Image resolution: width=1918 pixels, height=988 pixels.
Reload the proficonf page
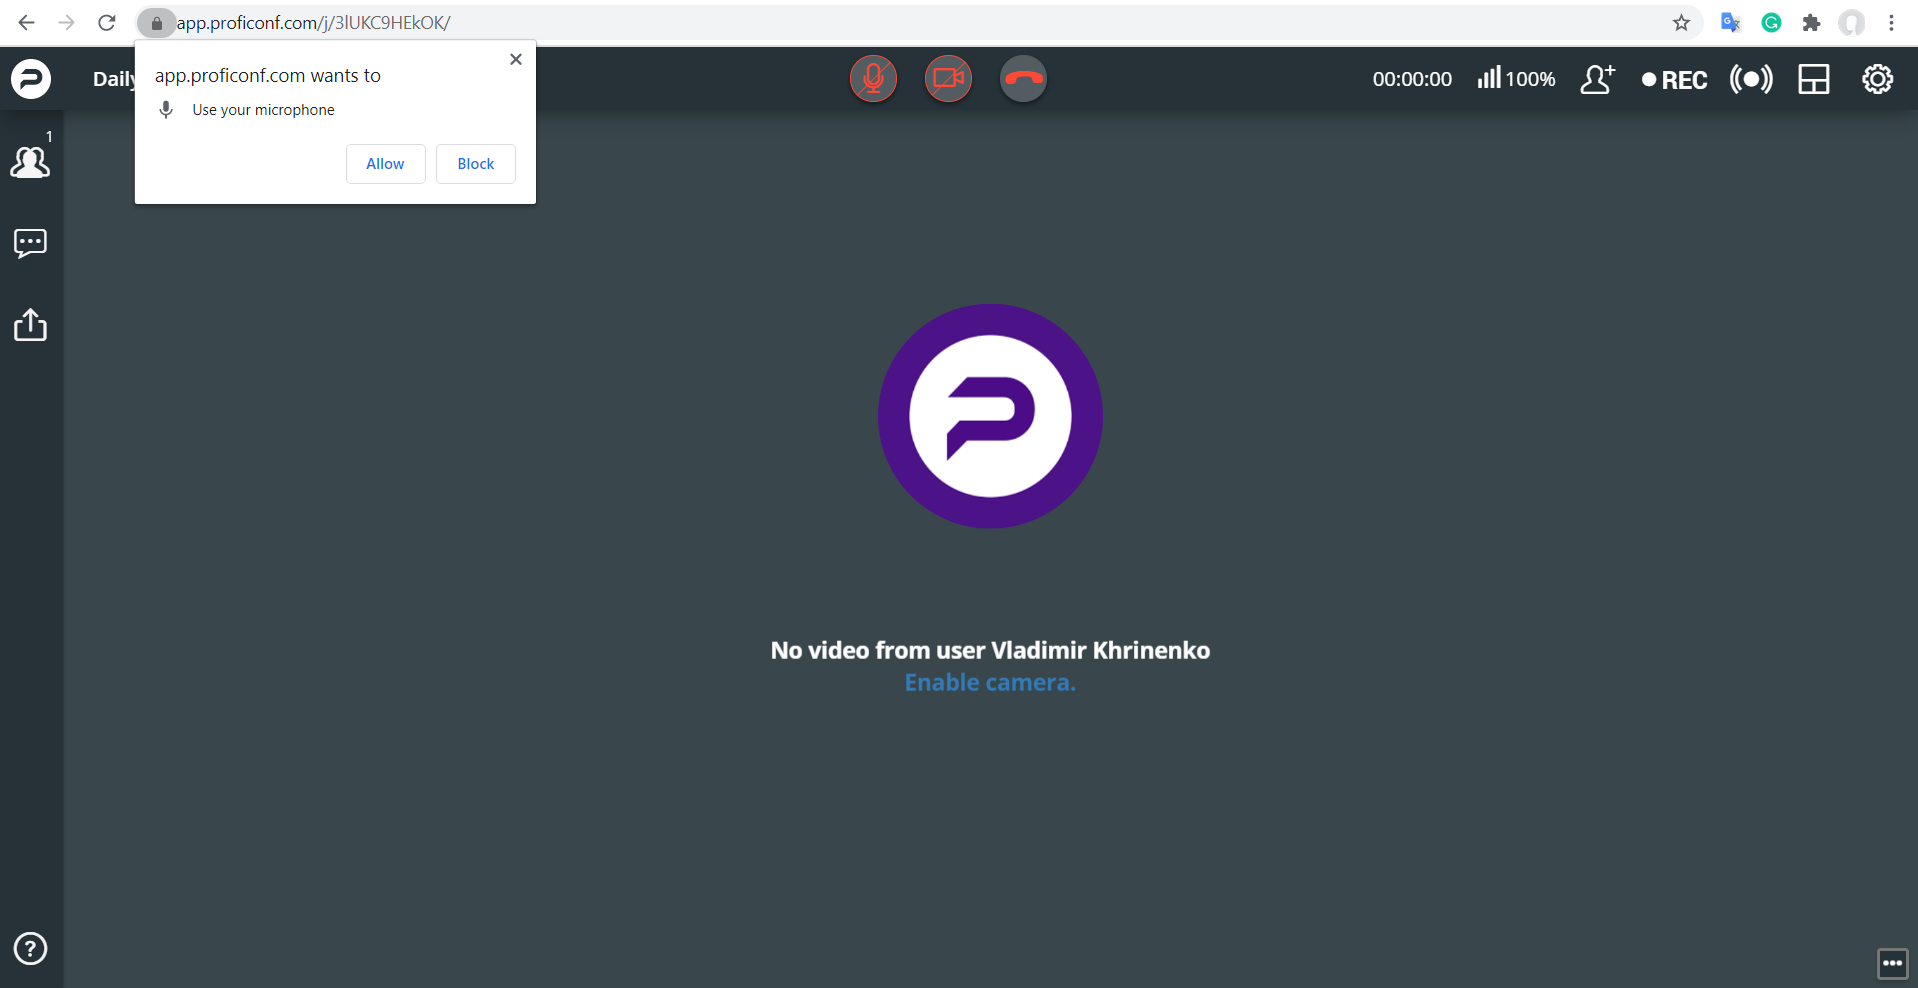tap(107, 22)
